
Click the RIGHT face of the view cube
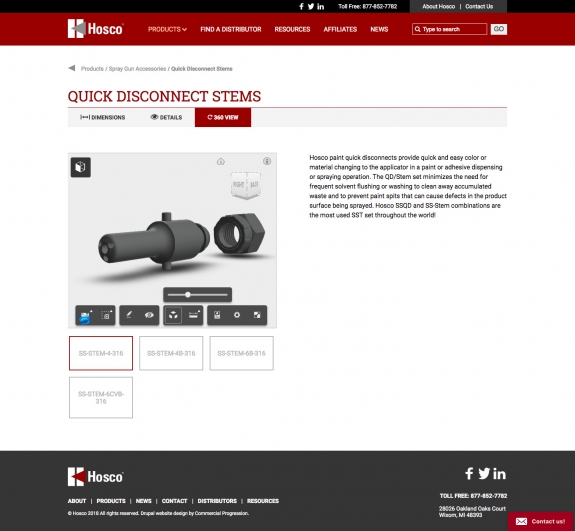coord(238,184)
